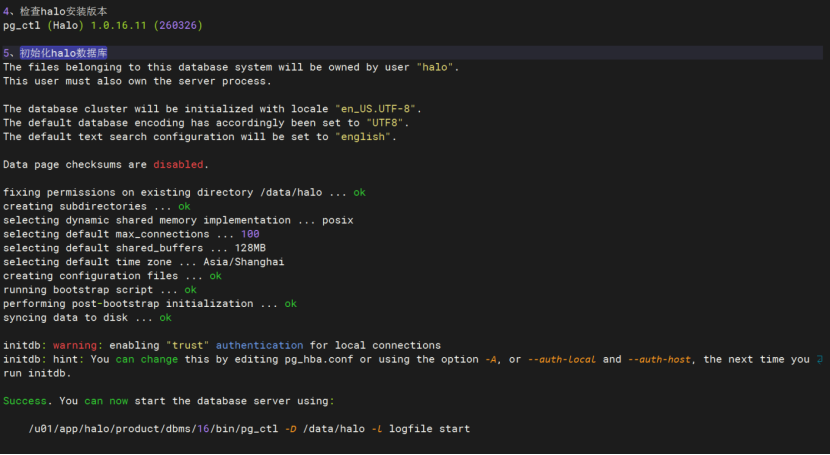Click the blue word 'authentication'
Viewport: 830px width, 455px height.
(259, 345)
